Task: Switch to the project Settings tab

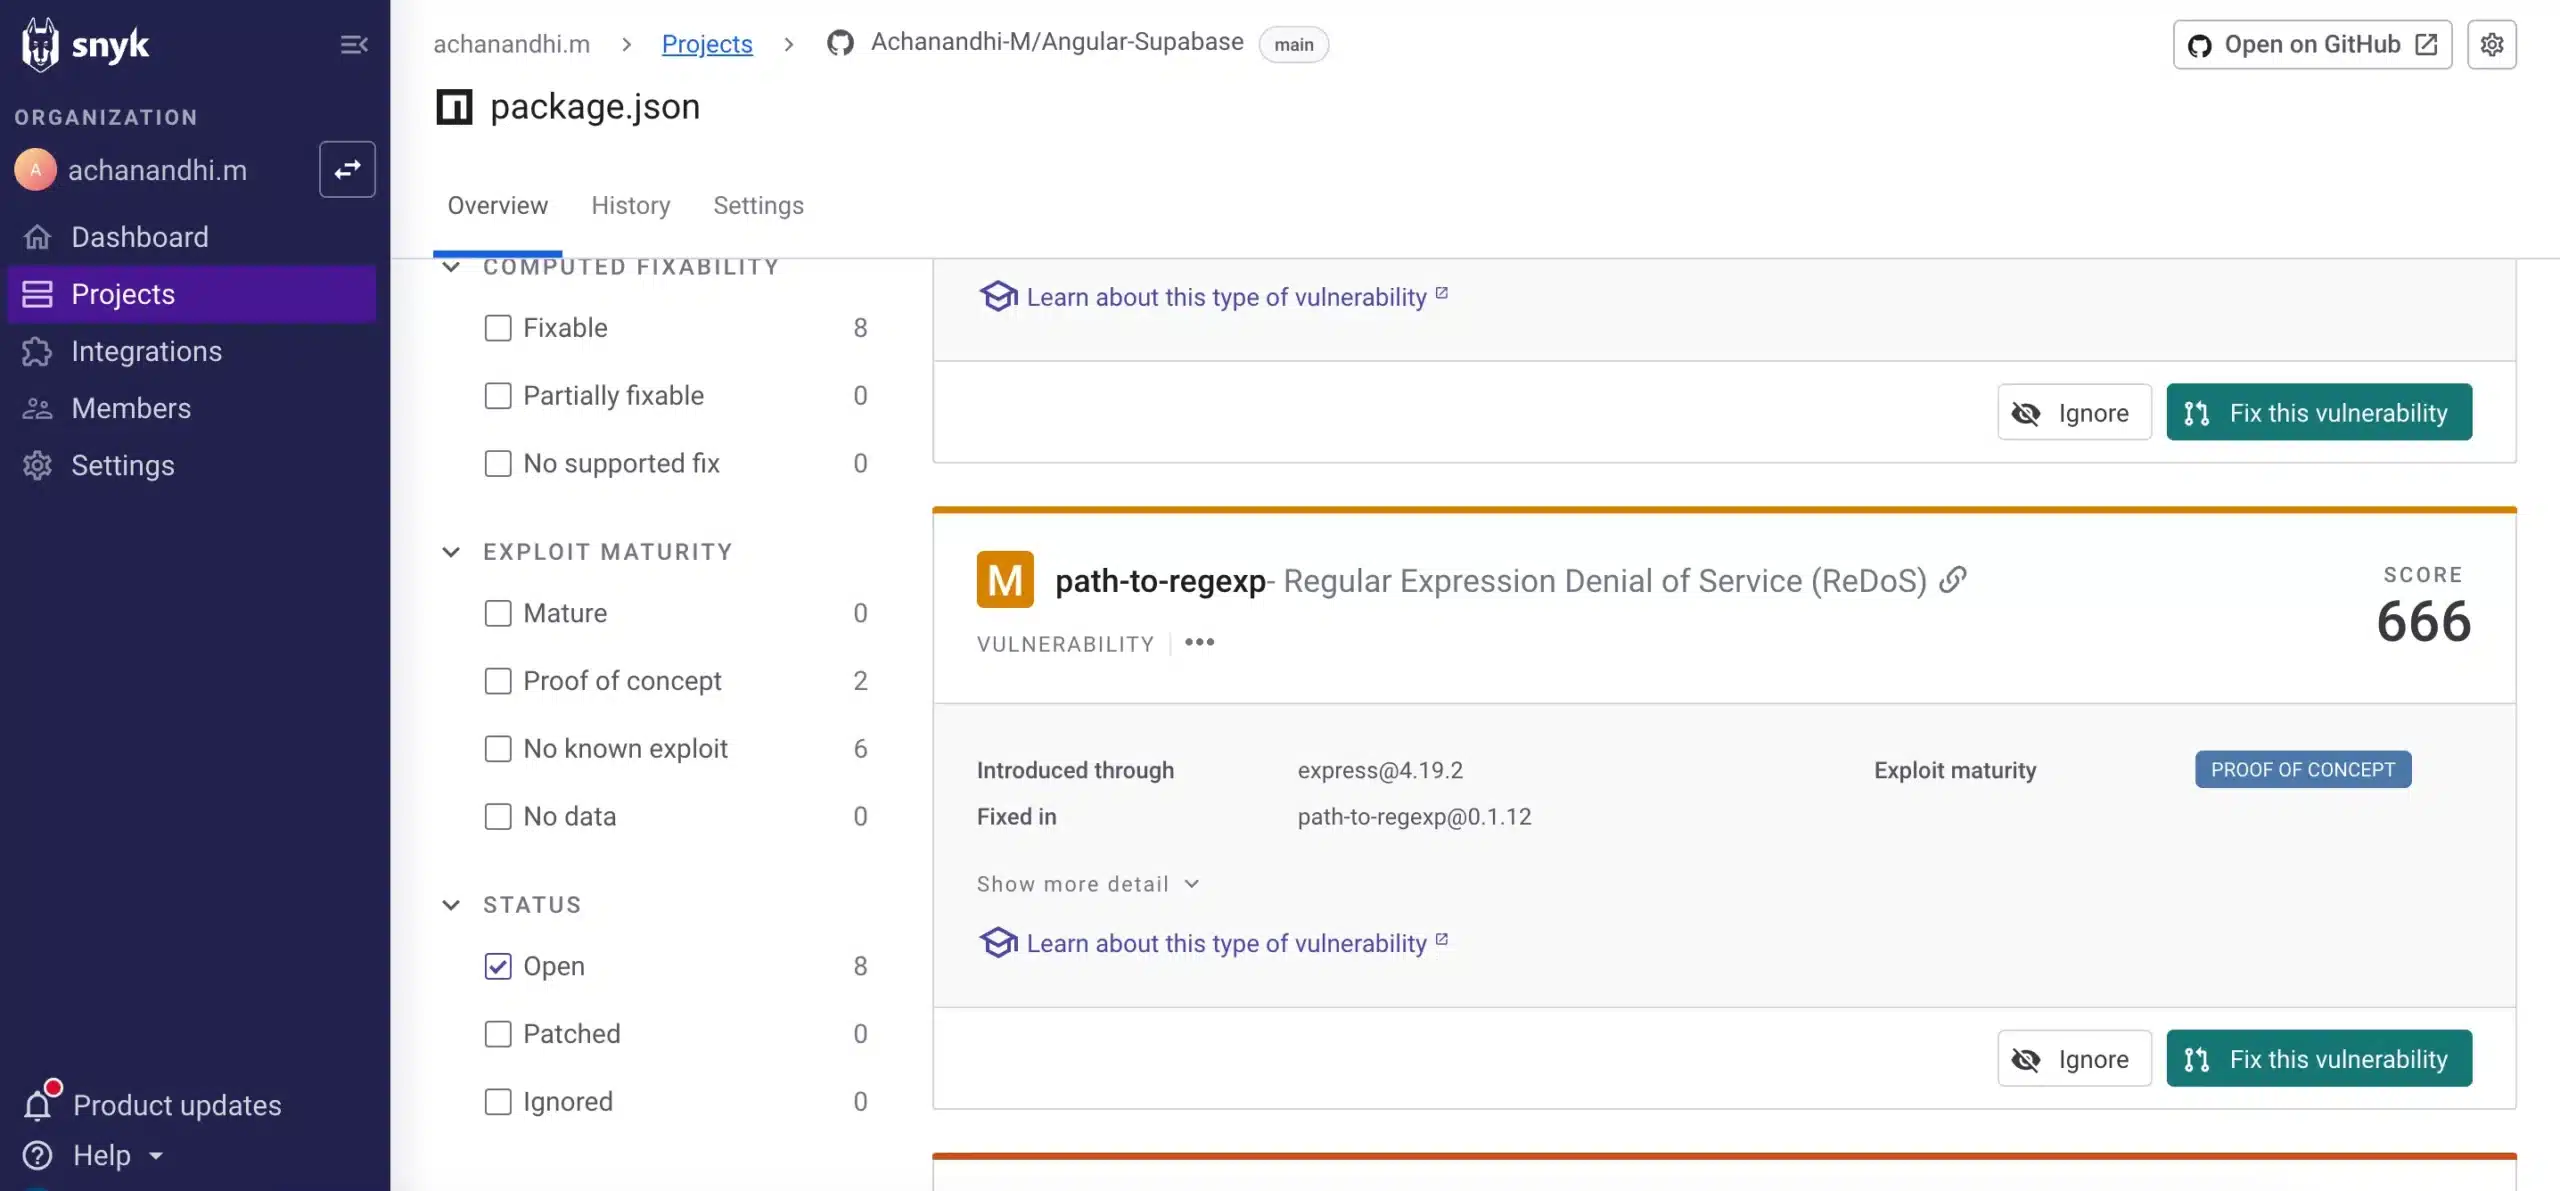Action: coord(758,205)
